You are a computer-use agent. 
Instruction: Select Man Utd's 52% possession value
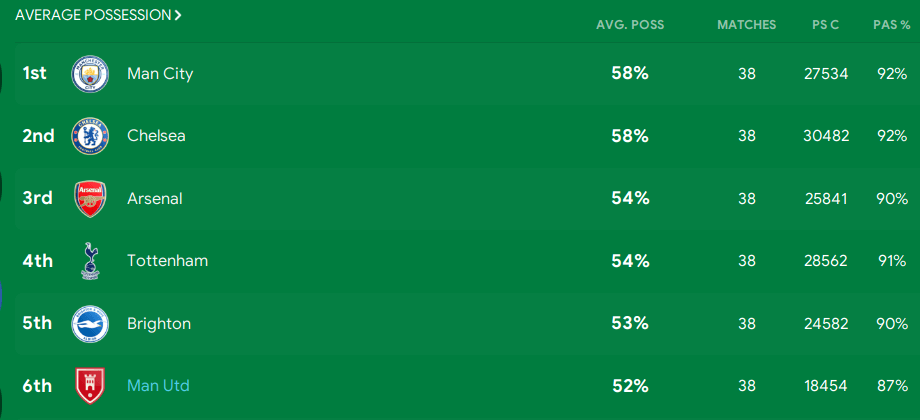coord(630,386)
